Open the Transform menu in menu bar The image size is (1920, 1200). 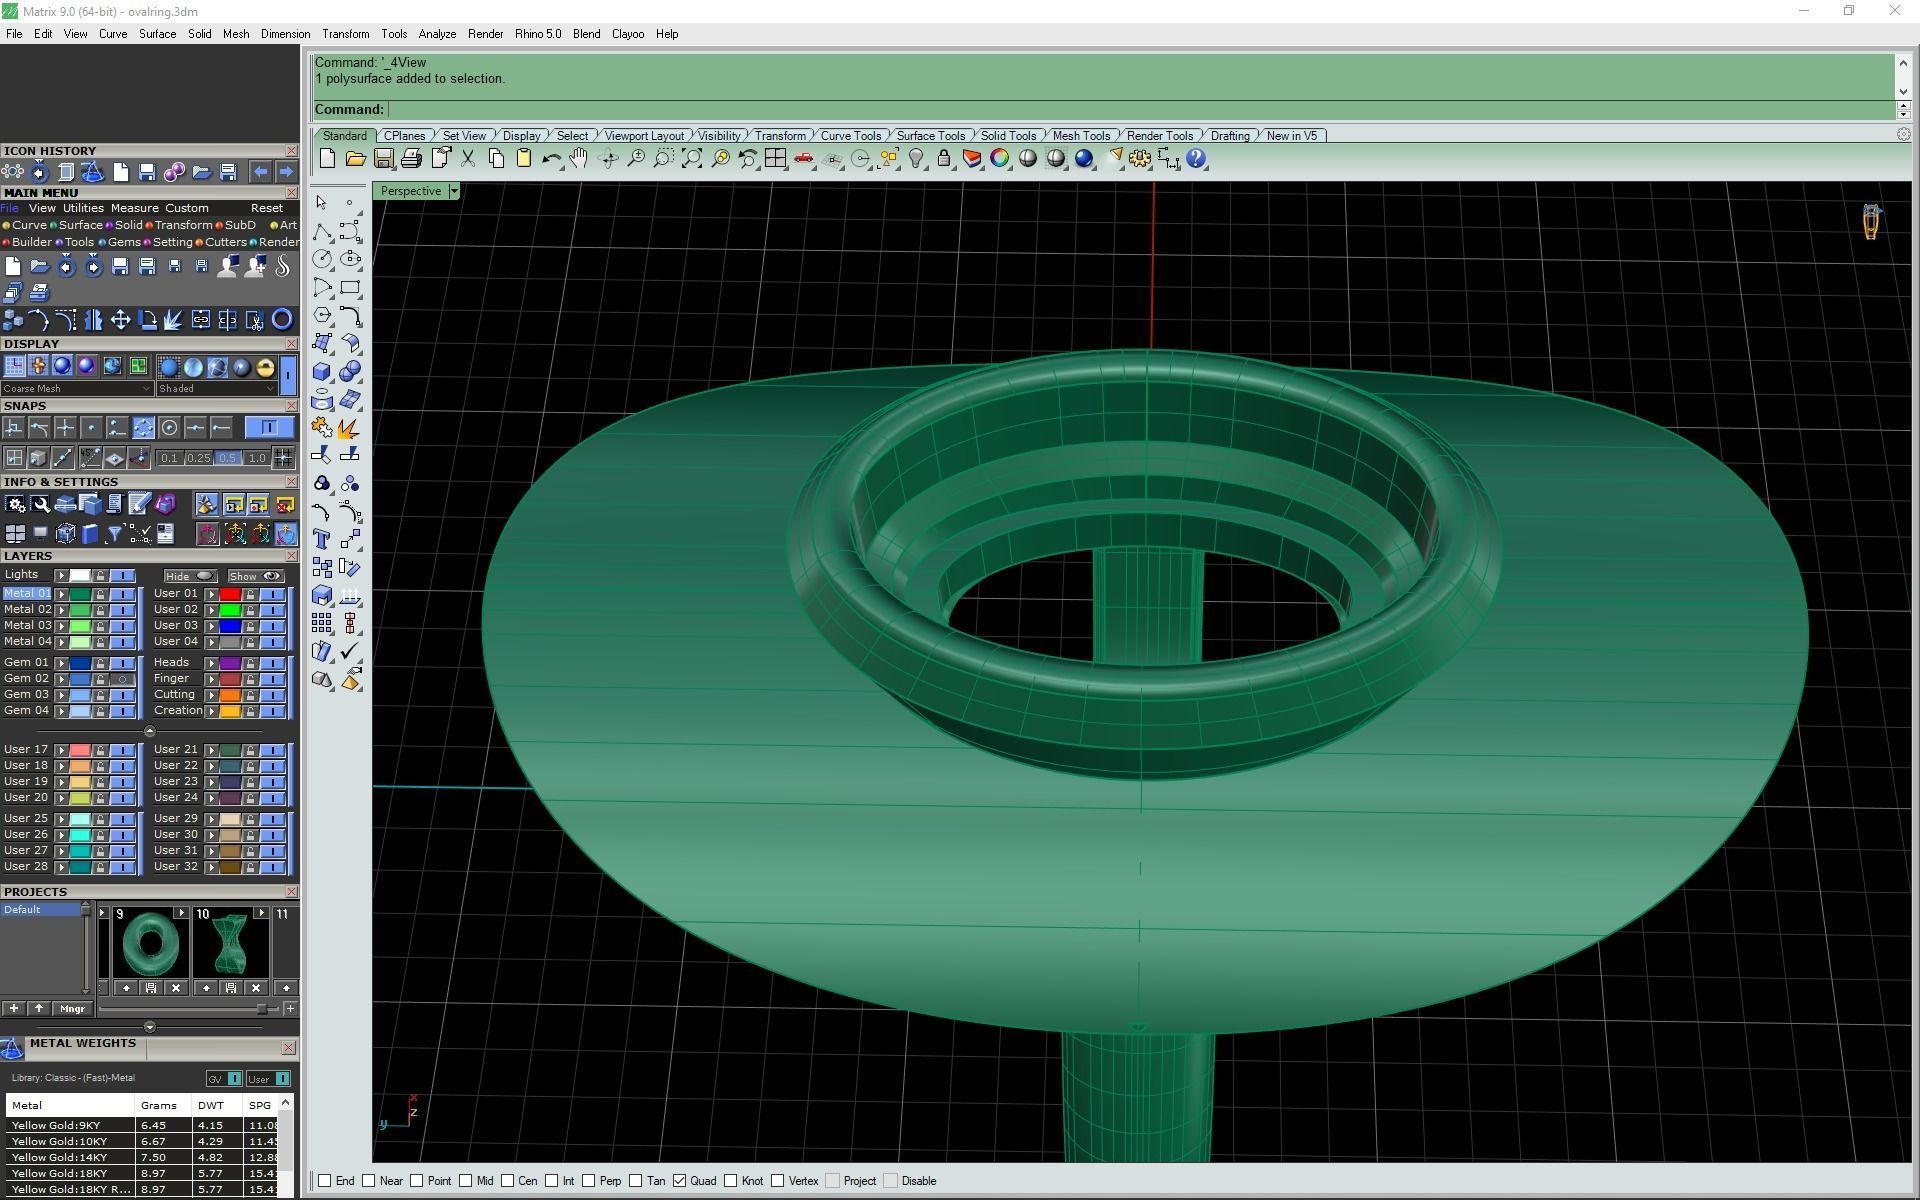(x=346, y=34)
